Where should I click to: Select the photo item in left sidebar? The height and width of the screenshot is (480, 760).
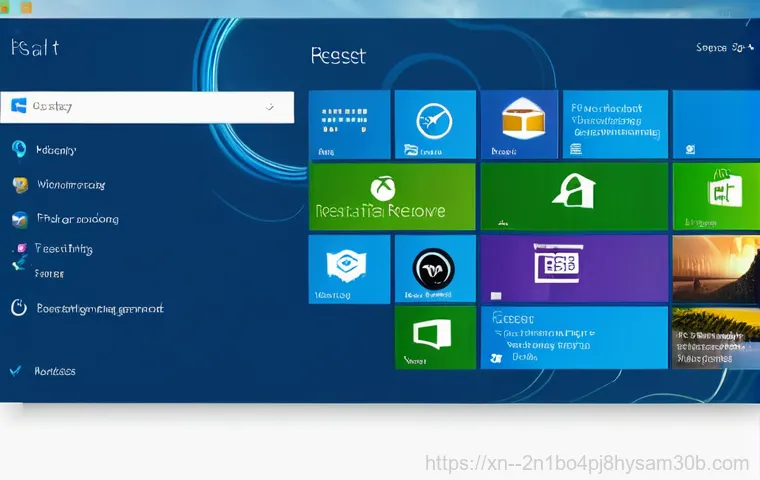18,219
